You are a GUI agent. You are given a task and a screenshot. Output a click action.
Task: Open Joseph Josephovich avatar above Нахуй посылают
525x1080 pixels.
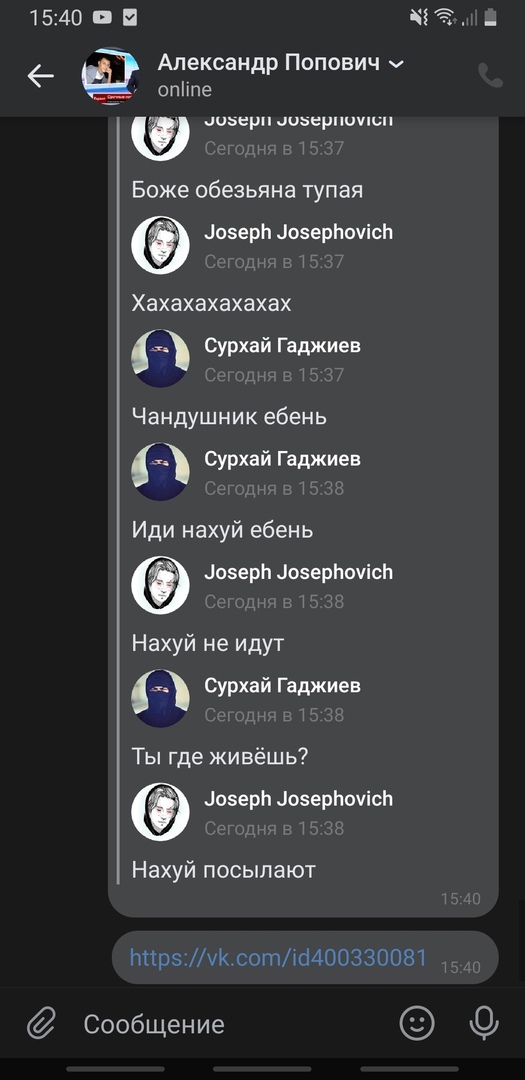(160, 811)
